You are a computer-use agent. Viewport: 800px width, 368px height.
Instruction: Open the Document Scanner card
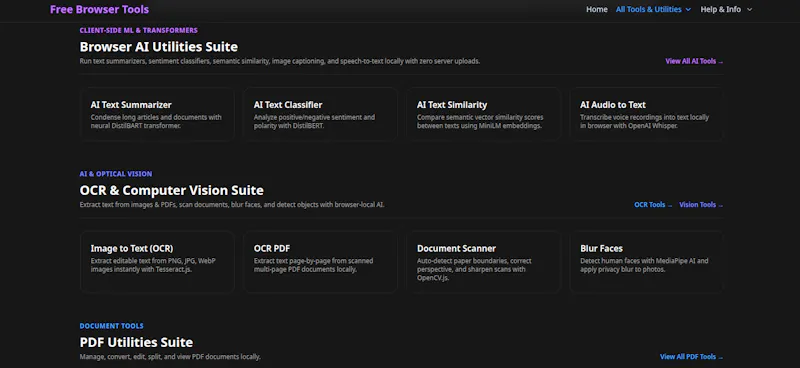click(x=484, y=262)
